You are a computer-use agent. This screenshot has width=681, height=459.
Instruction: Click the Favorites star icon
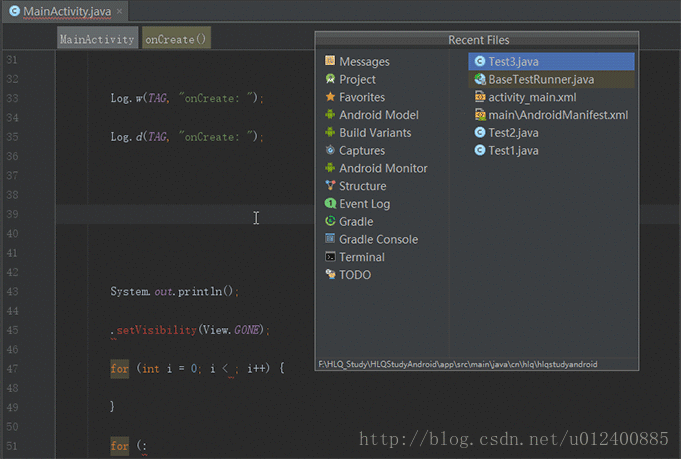[330, 96]
